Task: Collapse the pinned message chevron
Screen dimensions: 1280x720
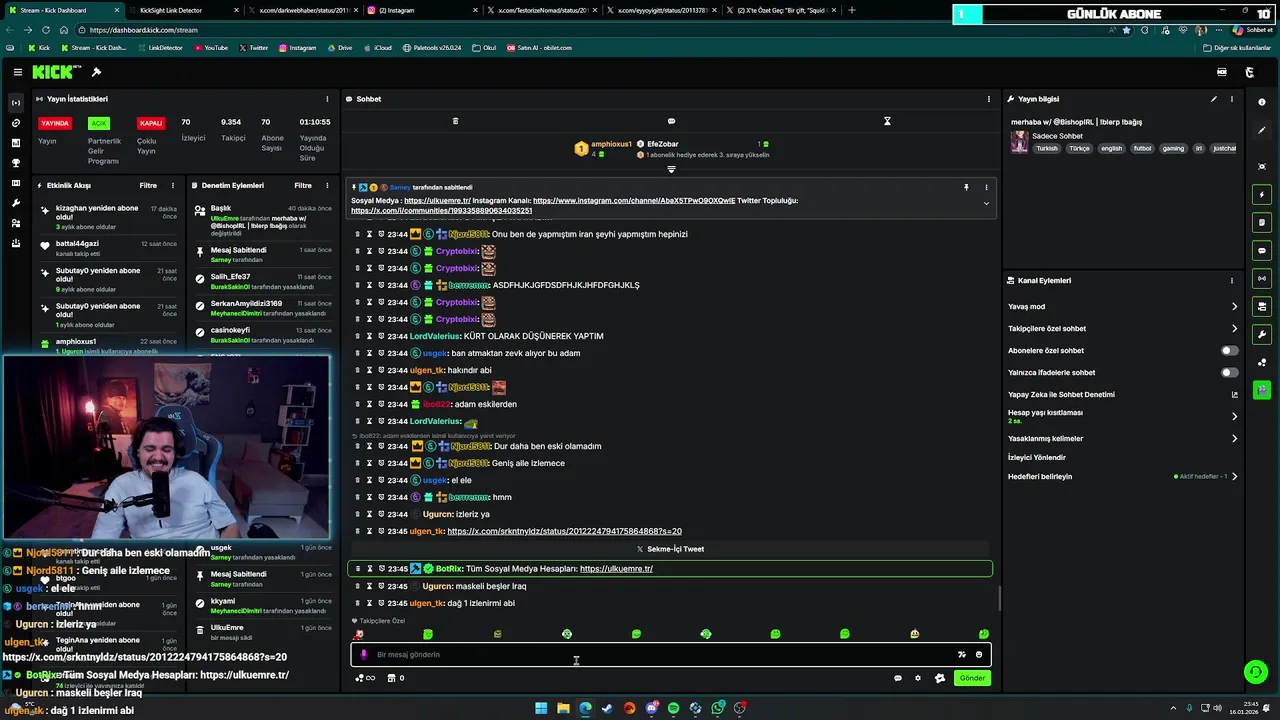Action: 986,203
